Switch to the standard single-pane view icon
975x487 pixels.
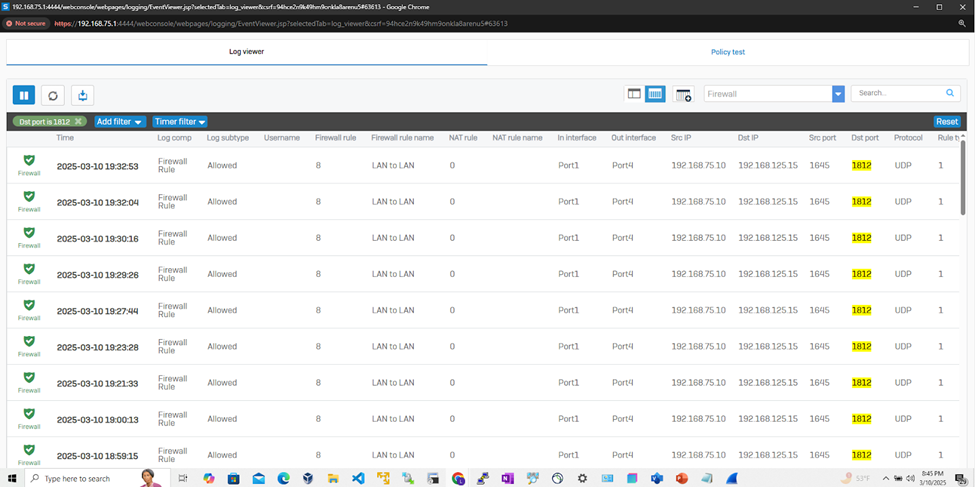pos(634,94)
